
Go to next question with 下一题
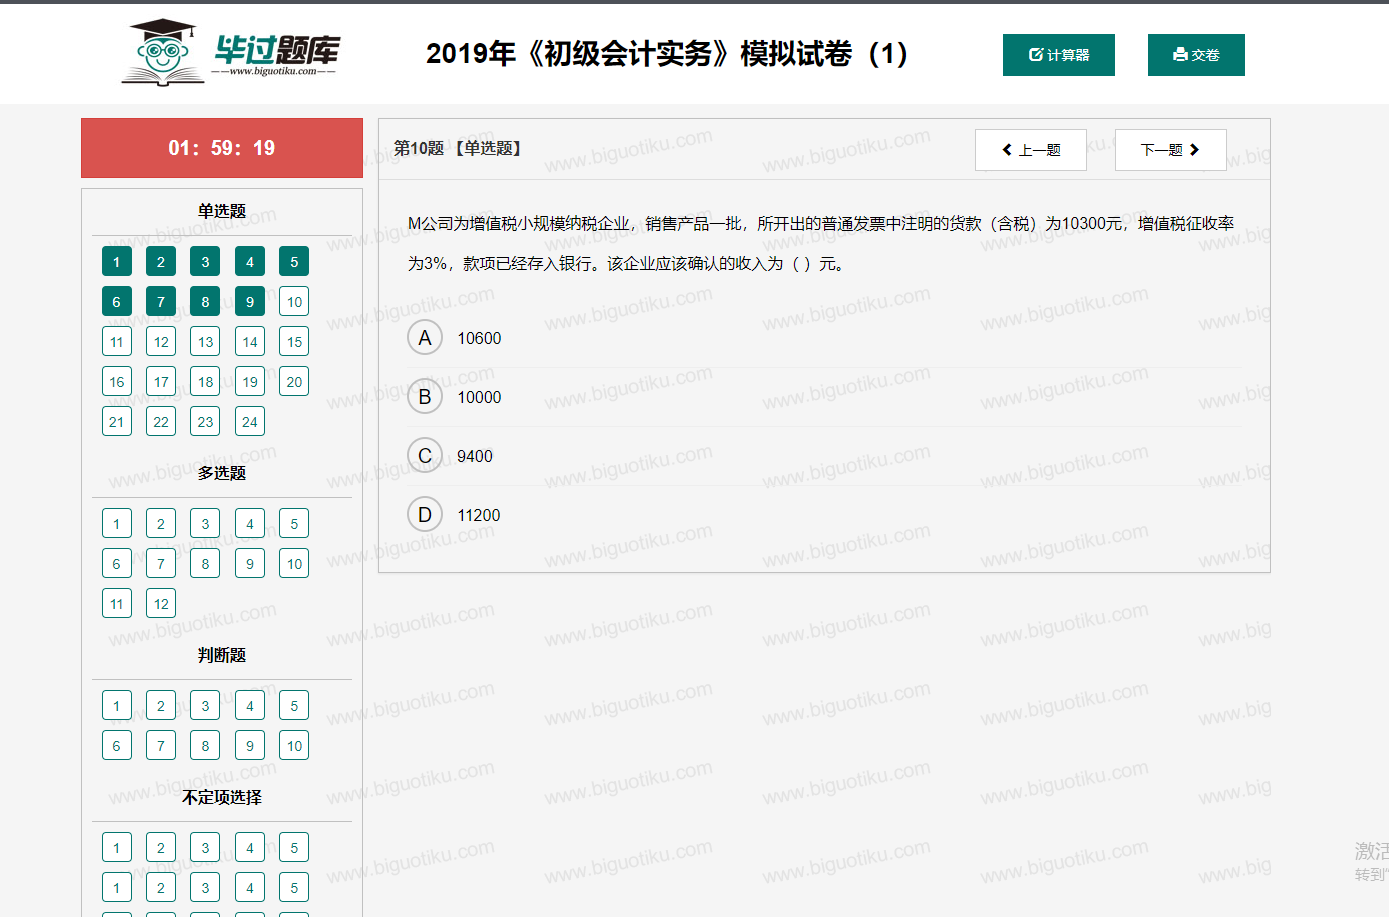pyautogui.click(x=1171, y=150)
